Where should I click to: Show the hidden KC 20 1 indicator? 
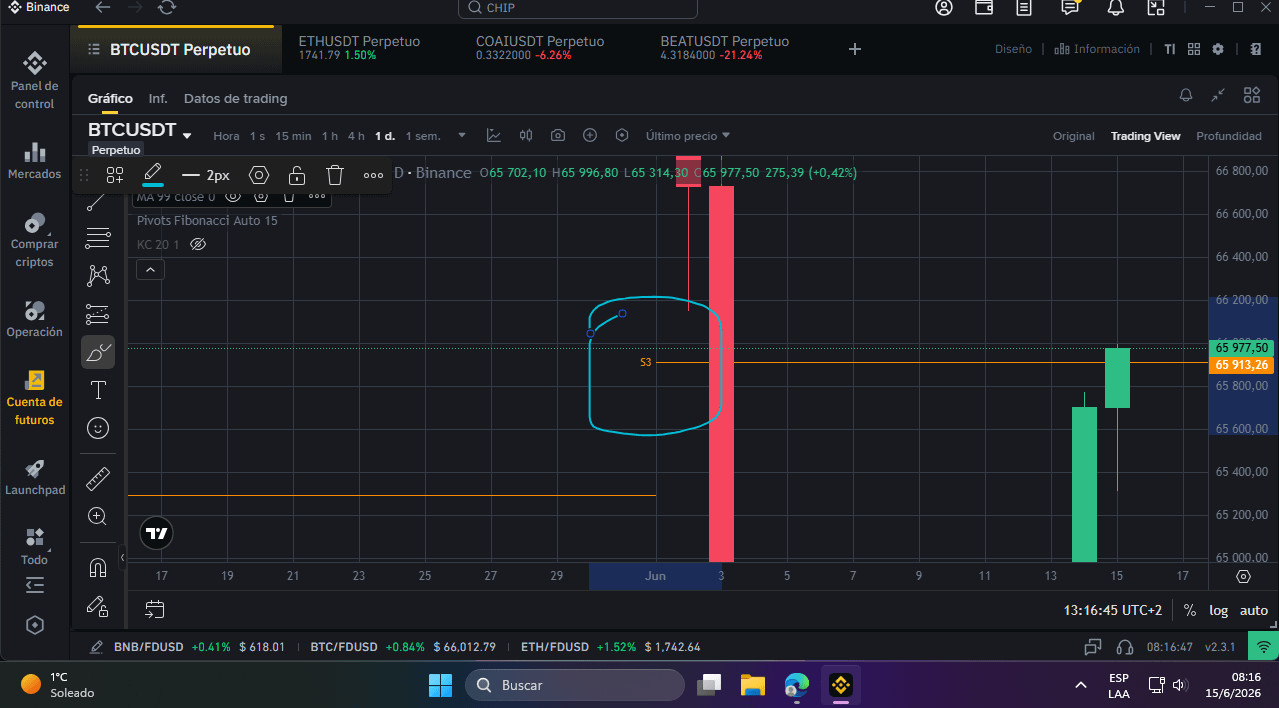[x=198, y=244]
